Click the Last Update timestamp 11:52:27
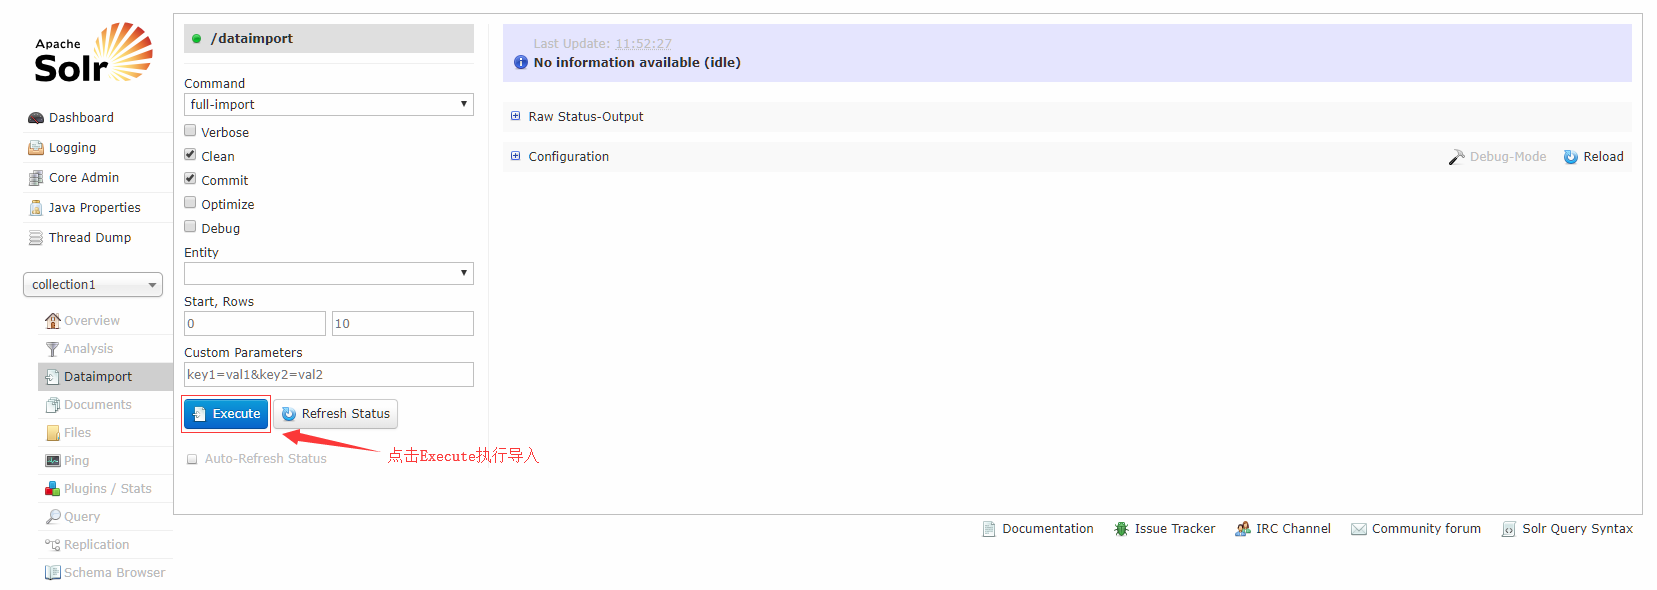Viewport: 1657px width, 590px height. 643,44
